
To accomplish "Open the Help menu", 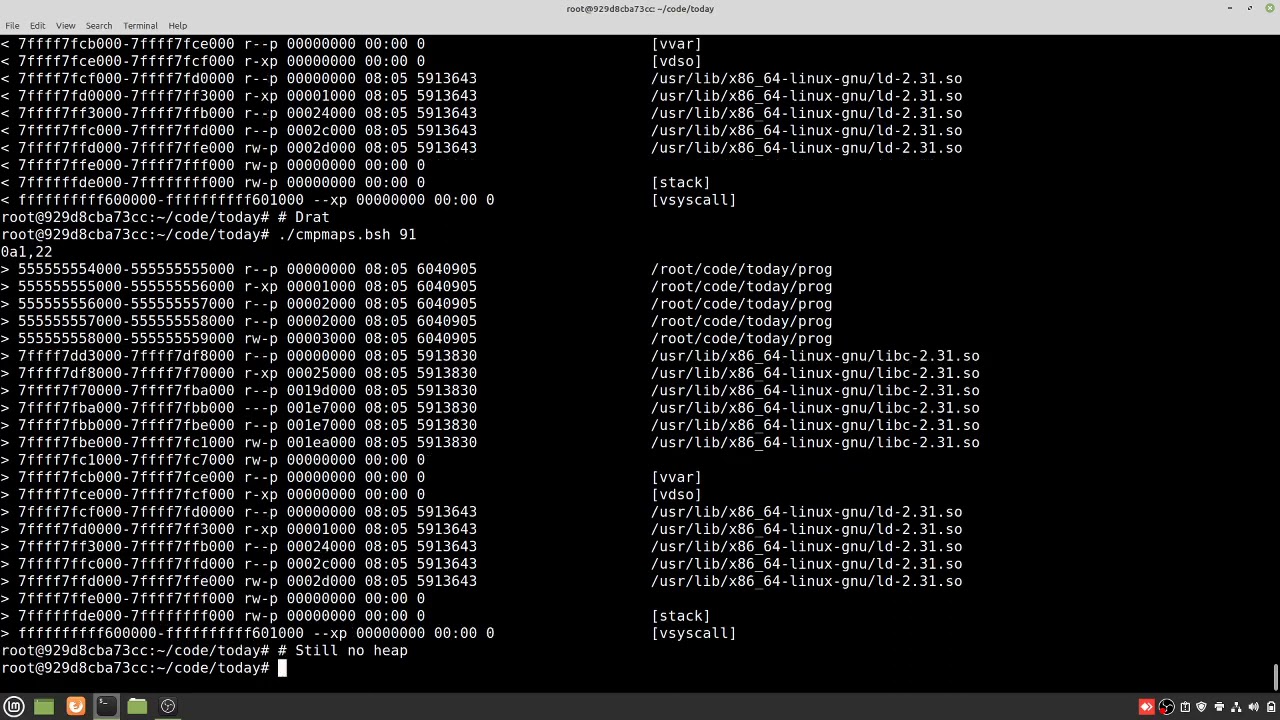I will [177, 25].
